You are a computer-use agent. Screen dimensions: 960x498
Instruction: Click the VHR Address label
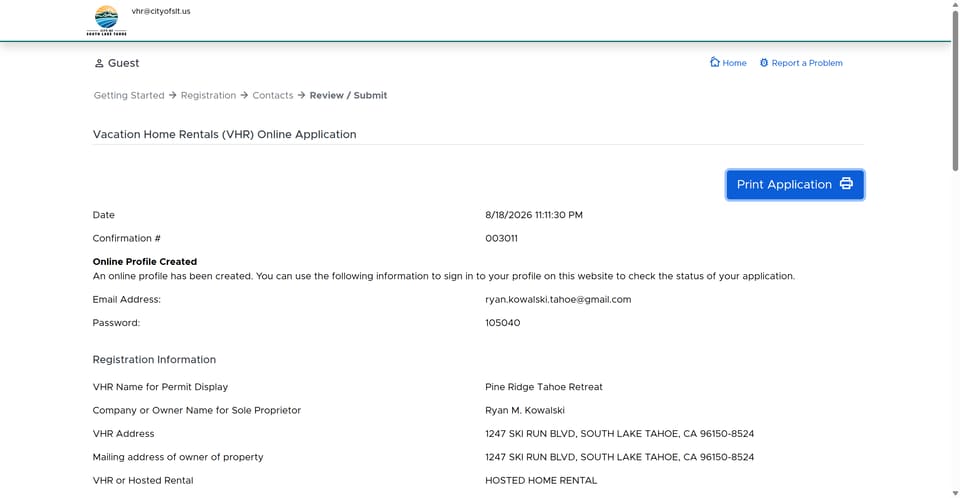pyautogui.click(x=123, y=434)
